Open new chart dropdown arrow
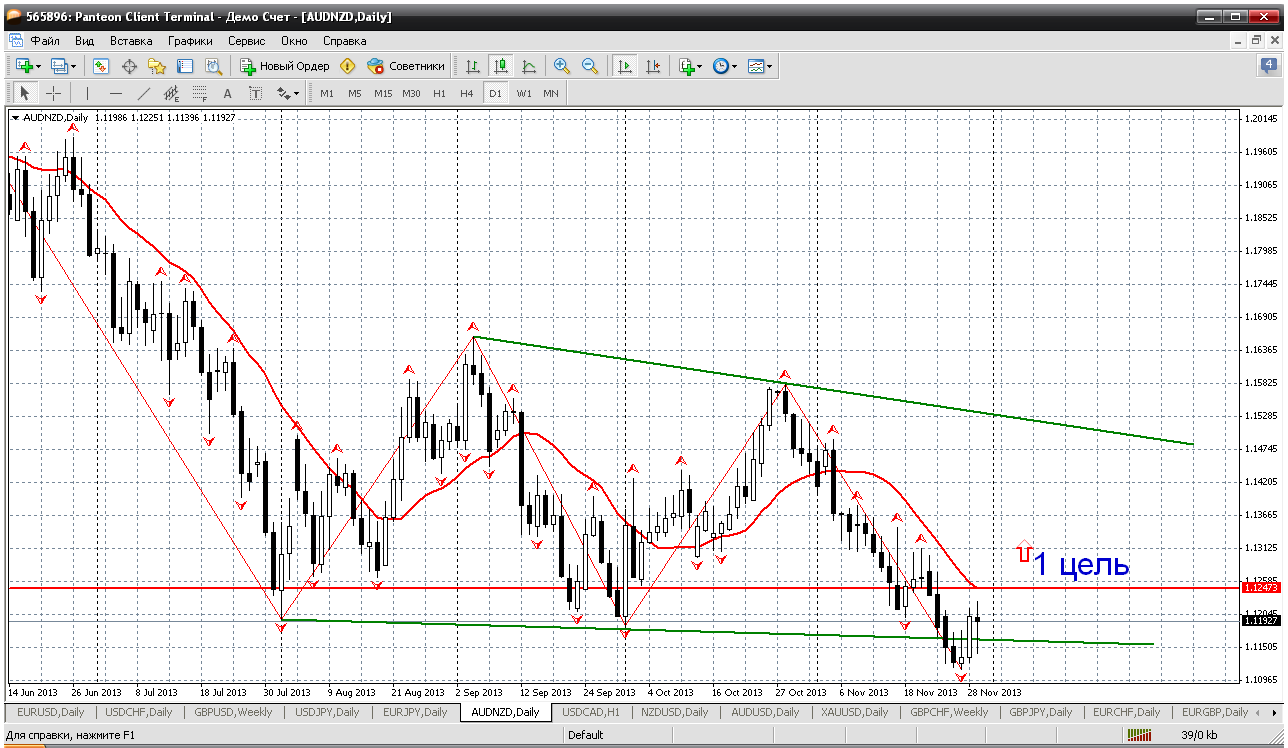This screenshot has height=748, width=1288. tap(39, 66)
